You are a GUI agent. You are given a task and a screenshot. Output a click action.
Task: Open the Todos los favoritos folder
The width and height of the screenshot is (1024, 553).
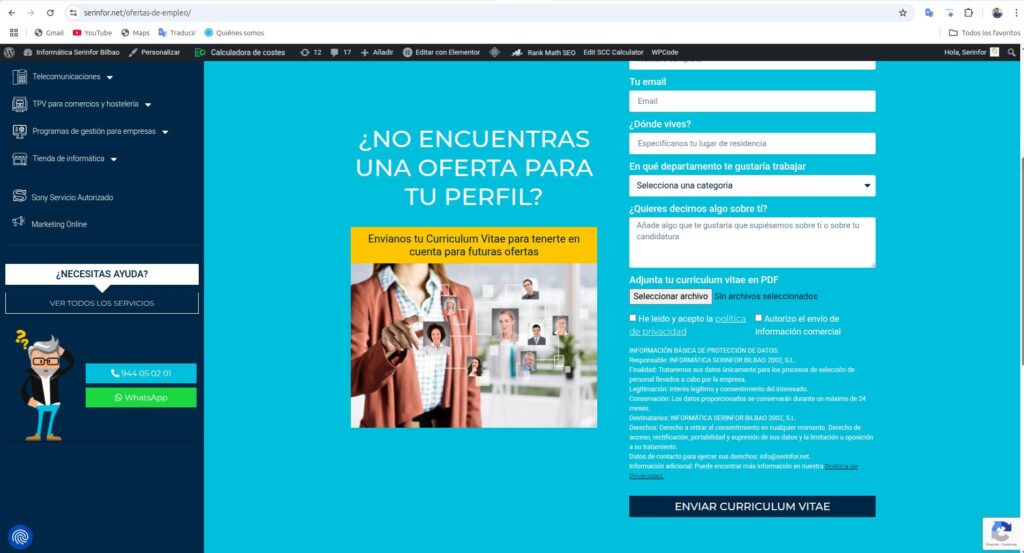click(x=984, y=33)
